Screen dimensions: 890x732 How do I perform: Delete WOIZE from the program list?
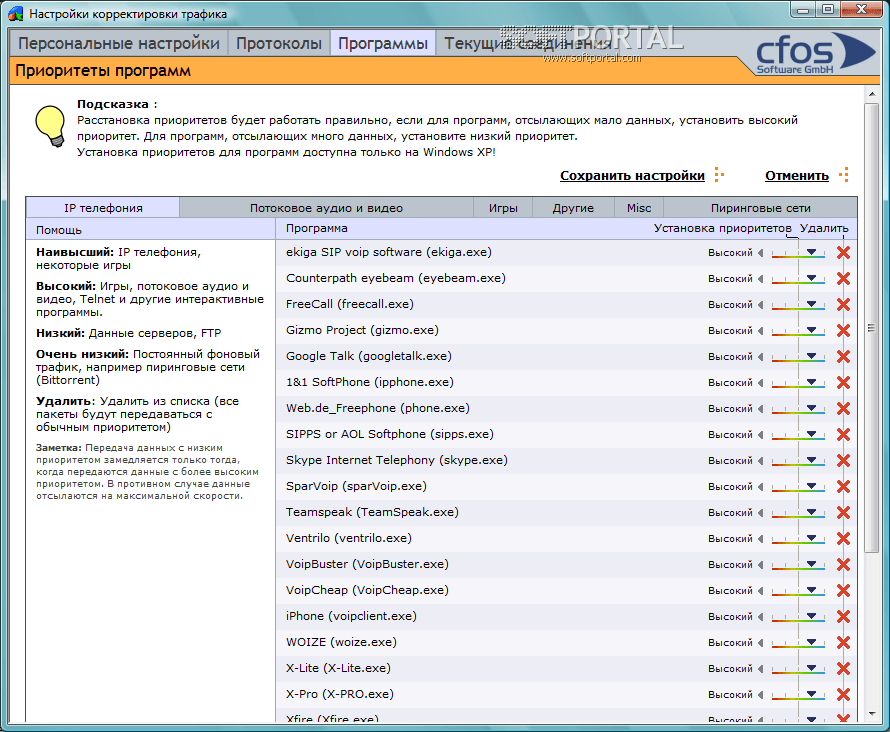(843, 643)
